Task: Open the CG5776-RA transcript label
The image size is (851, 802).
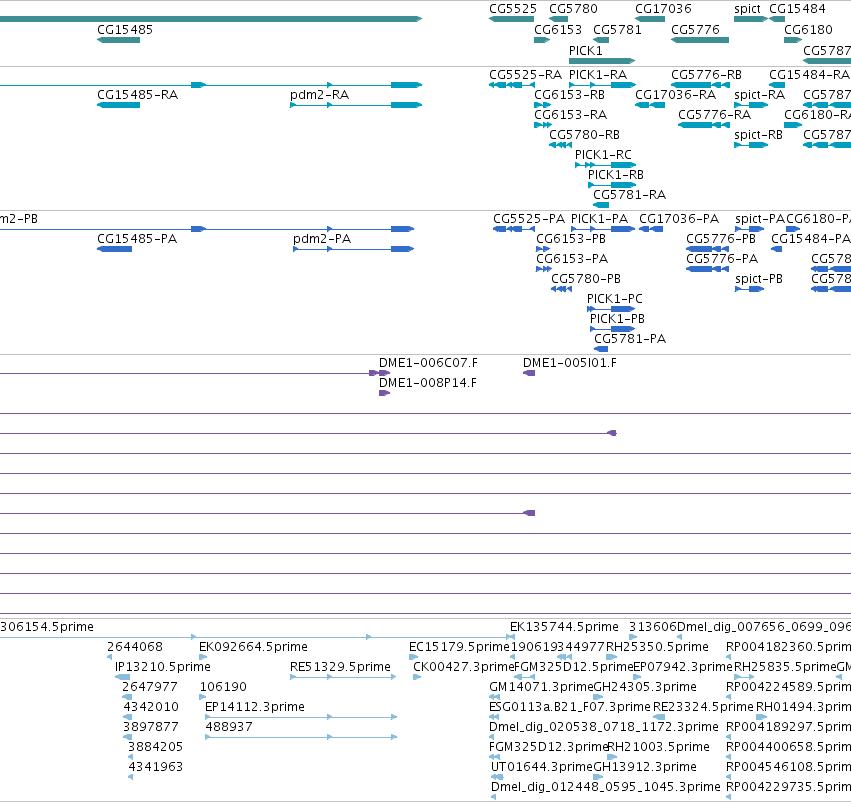Action: click(714, 115)
